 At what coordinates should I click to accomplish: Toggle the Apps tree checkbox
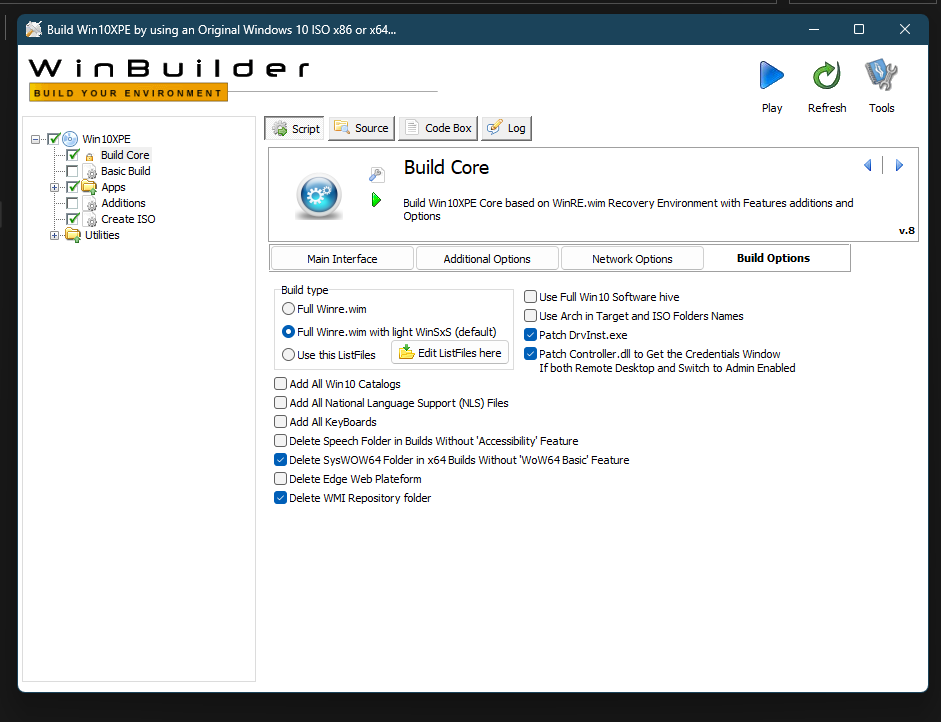pyautogui.click(x=73, y=187)
